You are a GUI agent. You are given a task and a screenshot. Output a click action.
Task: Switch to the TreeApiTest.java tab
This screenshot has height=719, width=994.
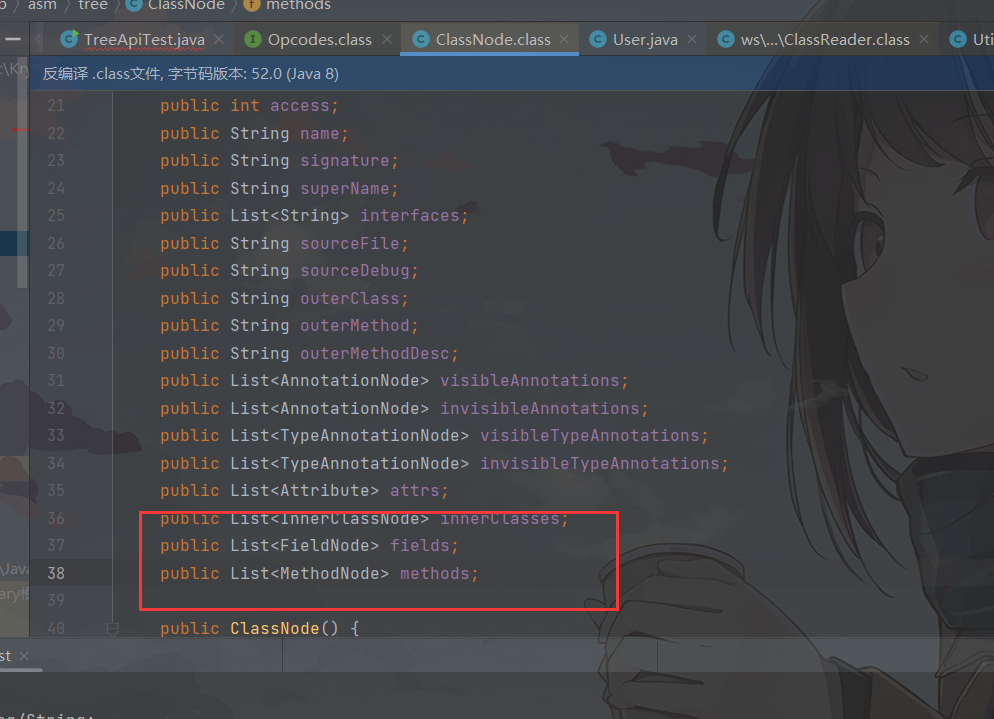coord(144,40)
